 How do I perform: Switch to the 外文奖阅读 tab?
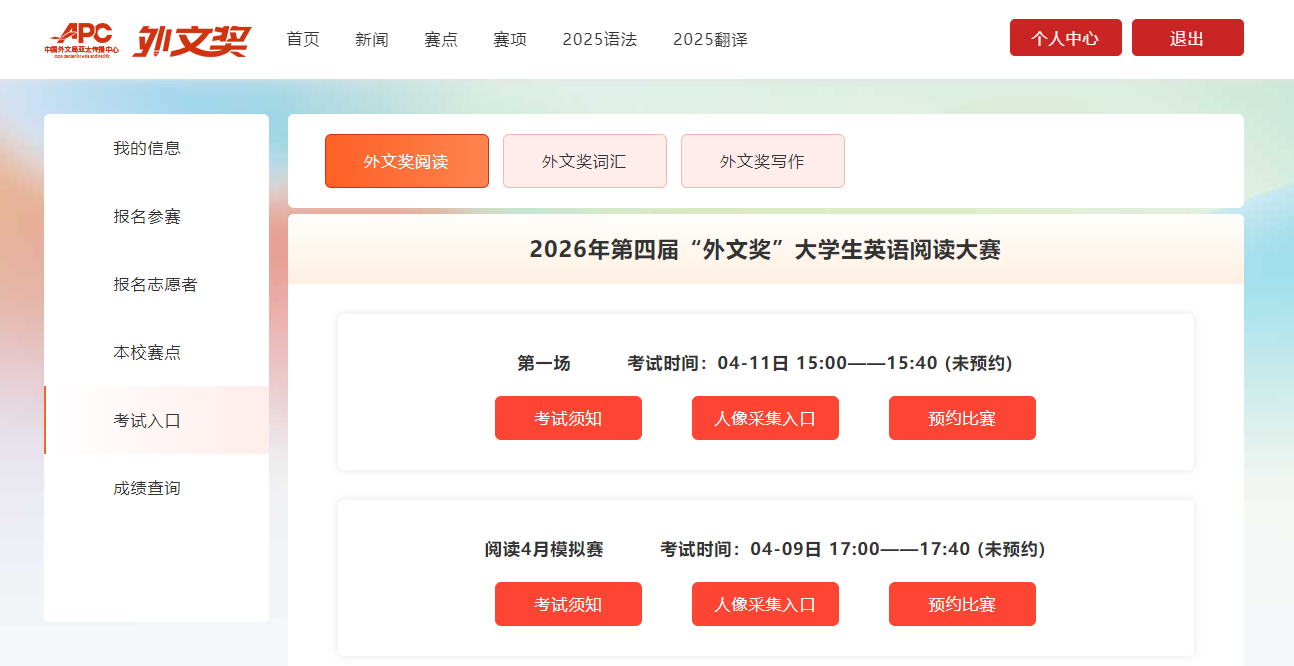point(407,161)
